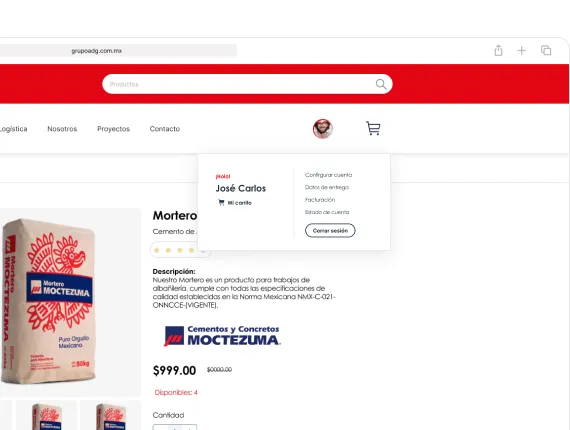Navigate to Contacto

[165, 129]
